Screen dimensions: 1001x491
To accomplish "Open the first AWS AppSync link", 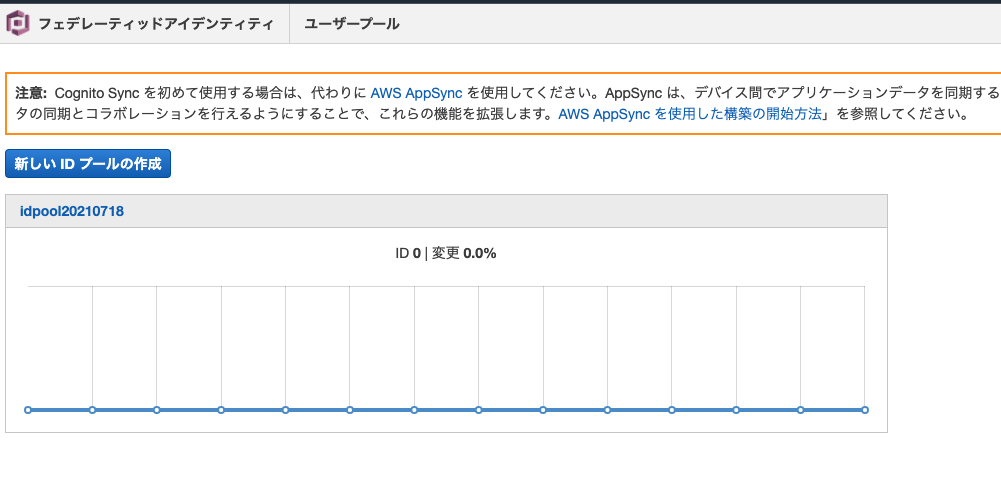I will 416,93.
